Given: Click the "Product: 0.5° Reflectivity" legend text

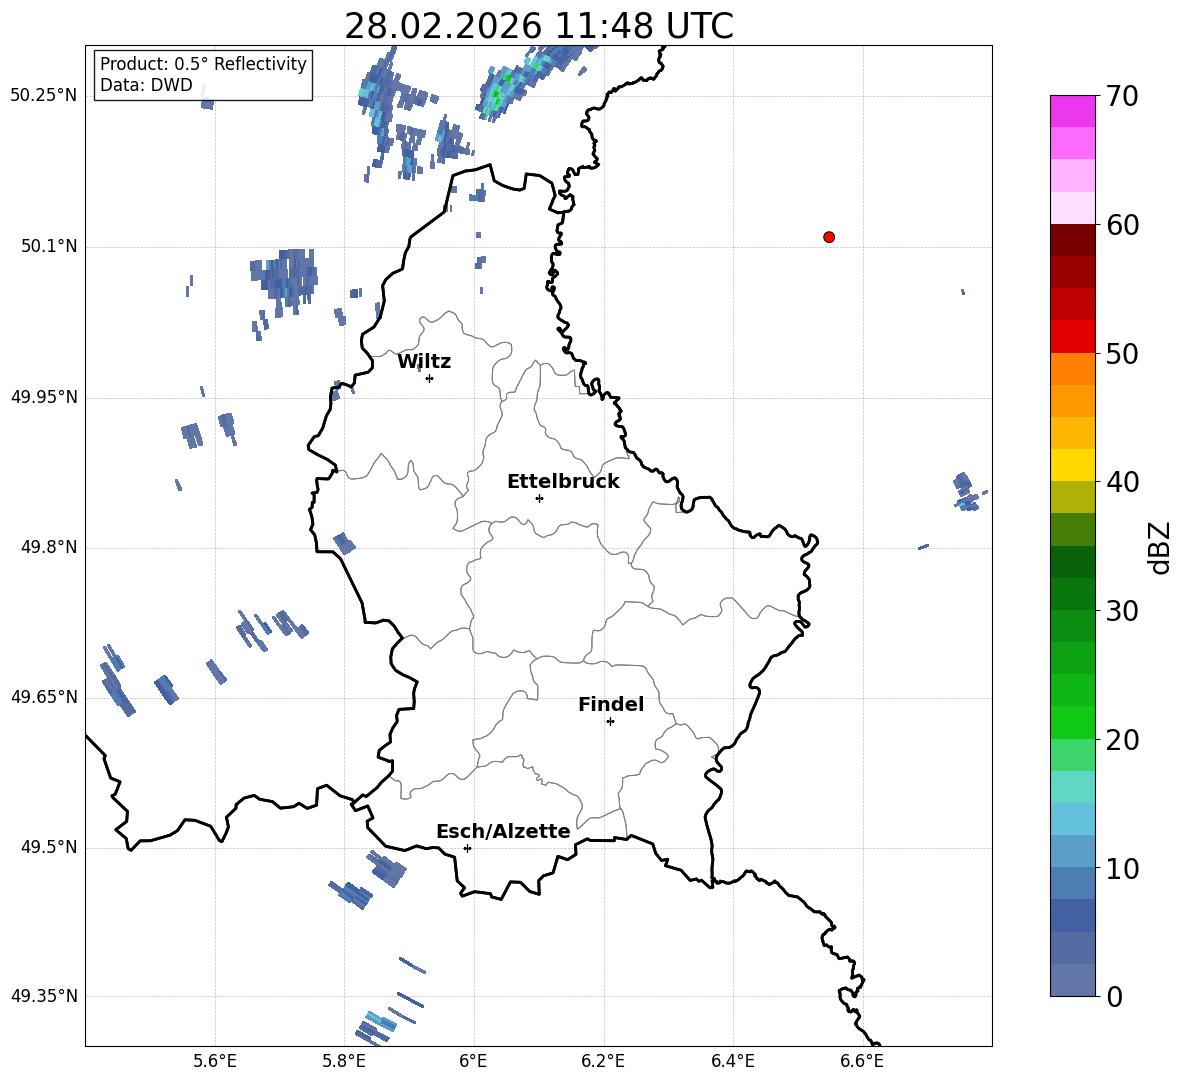Looking at the screenshot, I should pyautogui.click(x=203, y=63).
